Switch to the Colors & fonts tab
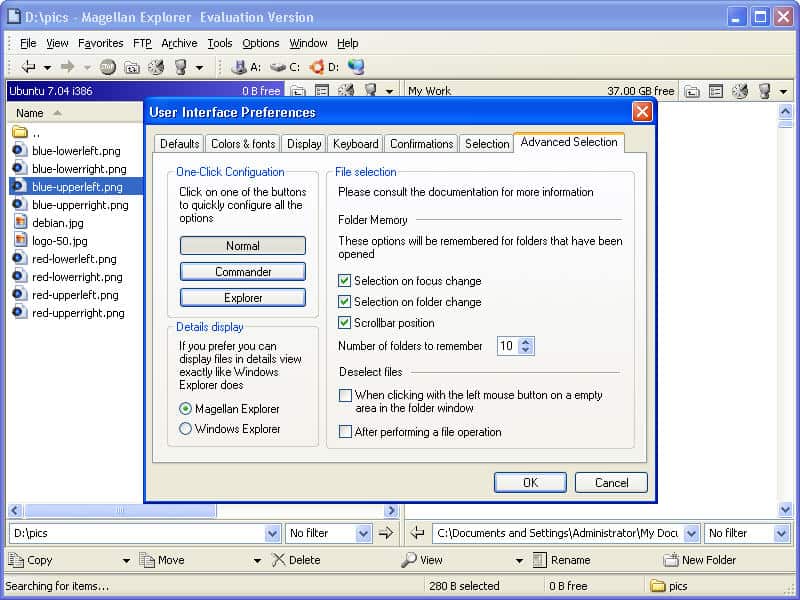 (x=243, y=144)
